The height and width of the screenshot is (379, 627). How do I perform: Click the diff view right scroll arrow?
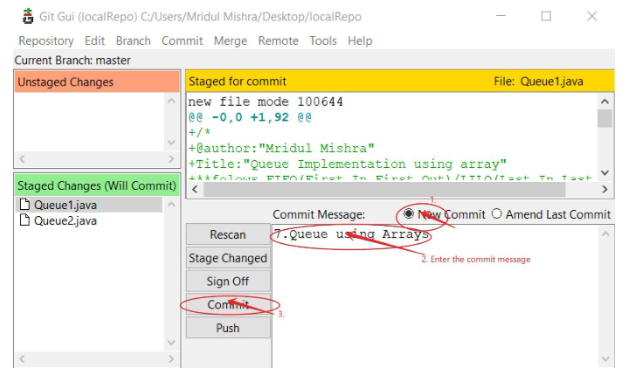point(605,190)
